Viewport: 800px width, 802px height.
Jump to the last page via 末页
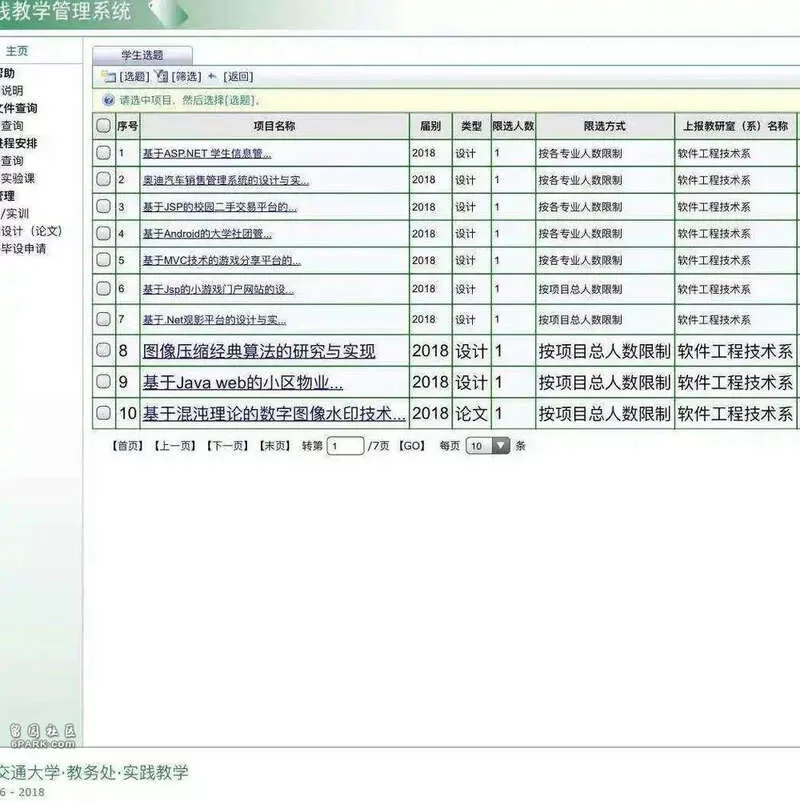coord(275,445)
